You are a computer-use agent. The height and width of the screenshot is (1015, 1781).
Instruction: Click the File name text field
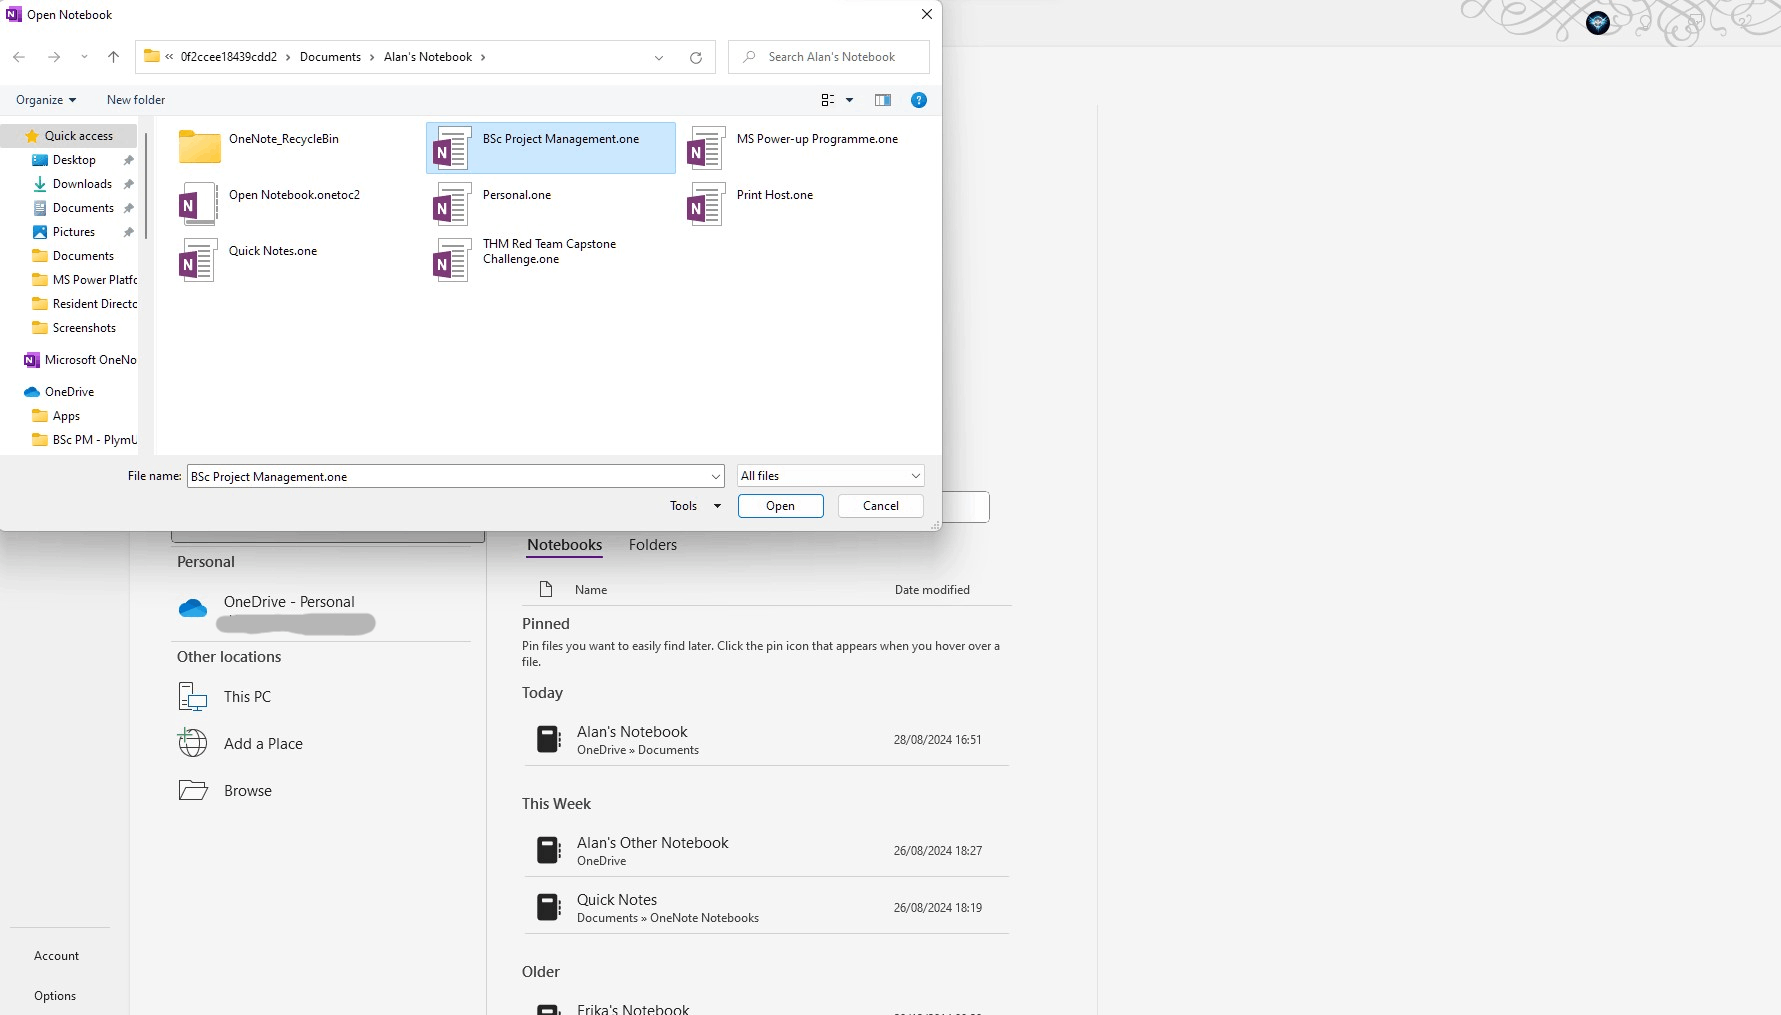448,477
